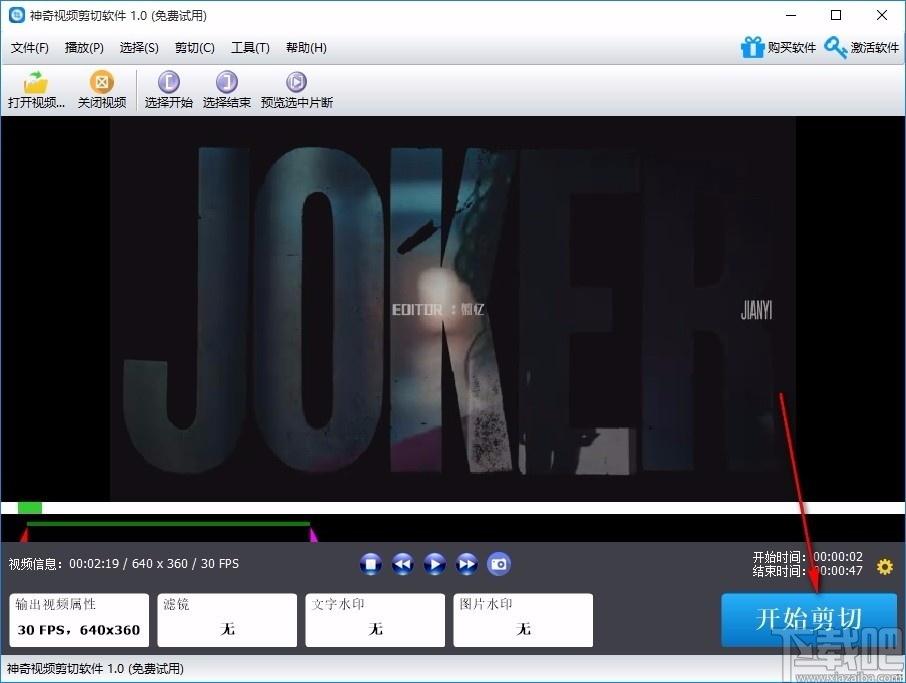Click the red start marker on the timeline

coord(25,534)
